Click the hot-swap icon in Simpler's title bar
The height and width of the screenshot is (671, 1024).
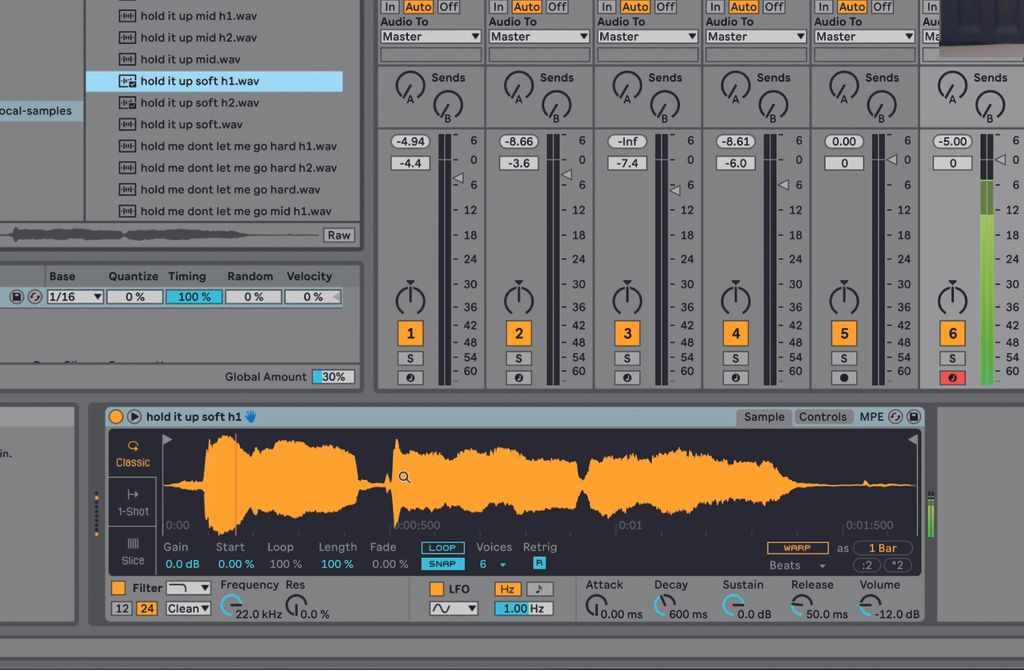(x=896, y=417)
